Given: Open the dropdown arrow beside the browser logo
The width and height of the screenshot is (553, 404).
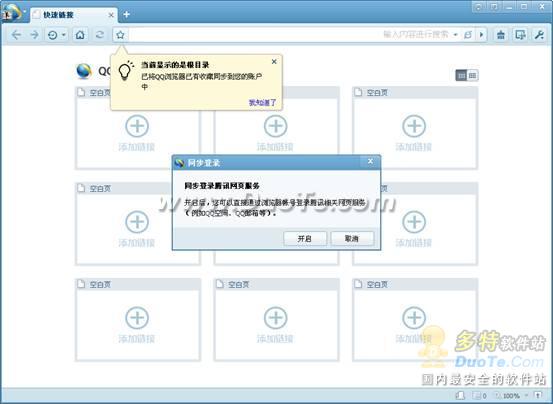Looking at the screenshot, I should click(25, 11).
